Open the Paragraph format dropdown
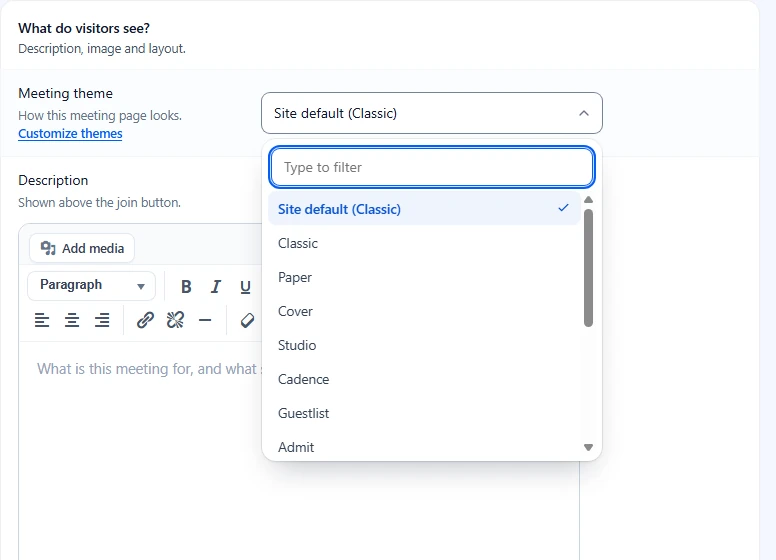The height and width of the screenshot is (560, 776). click(92, 285)
